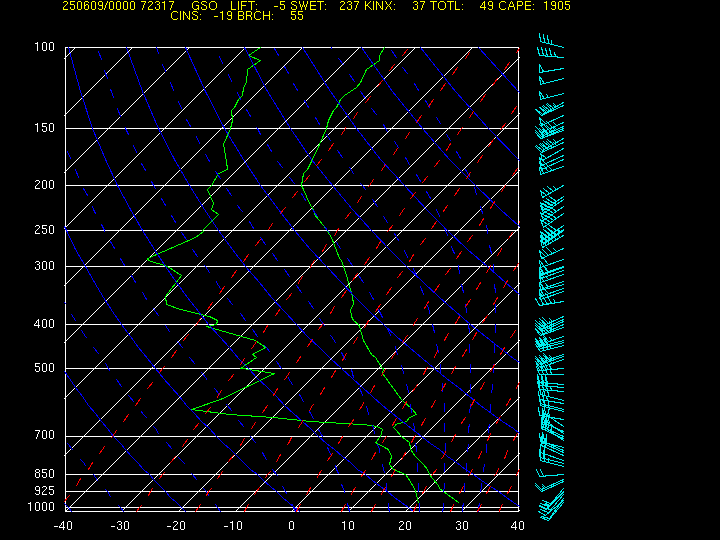Click the 250 pressure level label
Image resolution: width=720 pixels, height=540 pixels.
(x=44, y=230)
